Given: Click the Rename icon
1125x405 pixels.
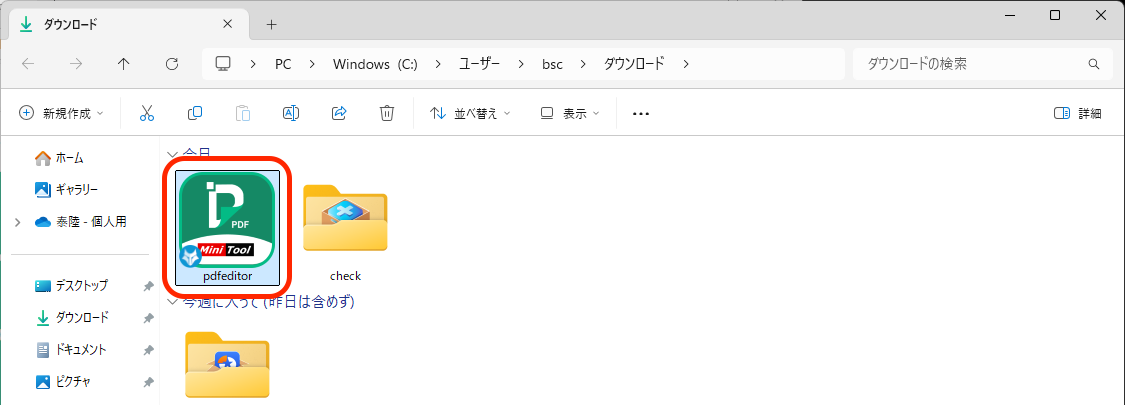Looking at the screenshot, I should [x=291, y=113].
